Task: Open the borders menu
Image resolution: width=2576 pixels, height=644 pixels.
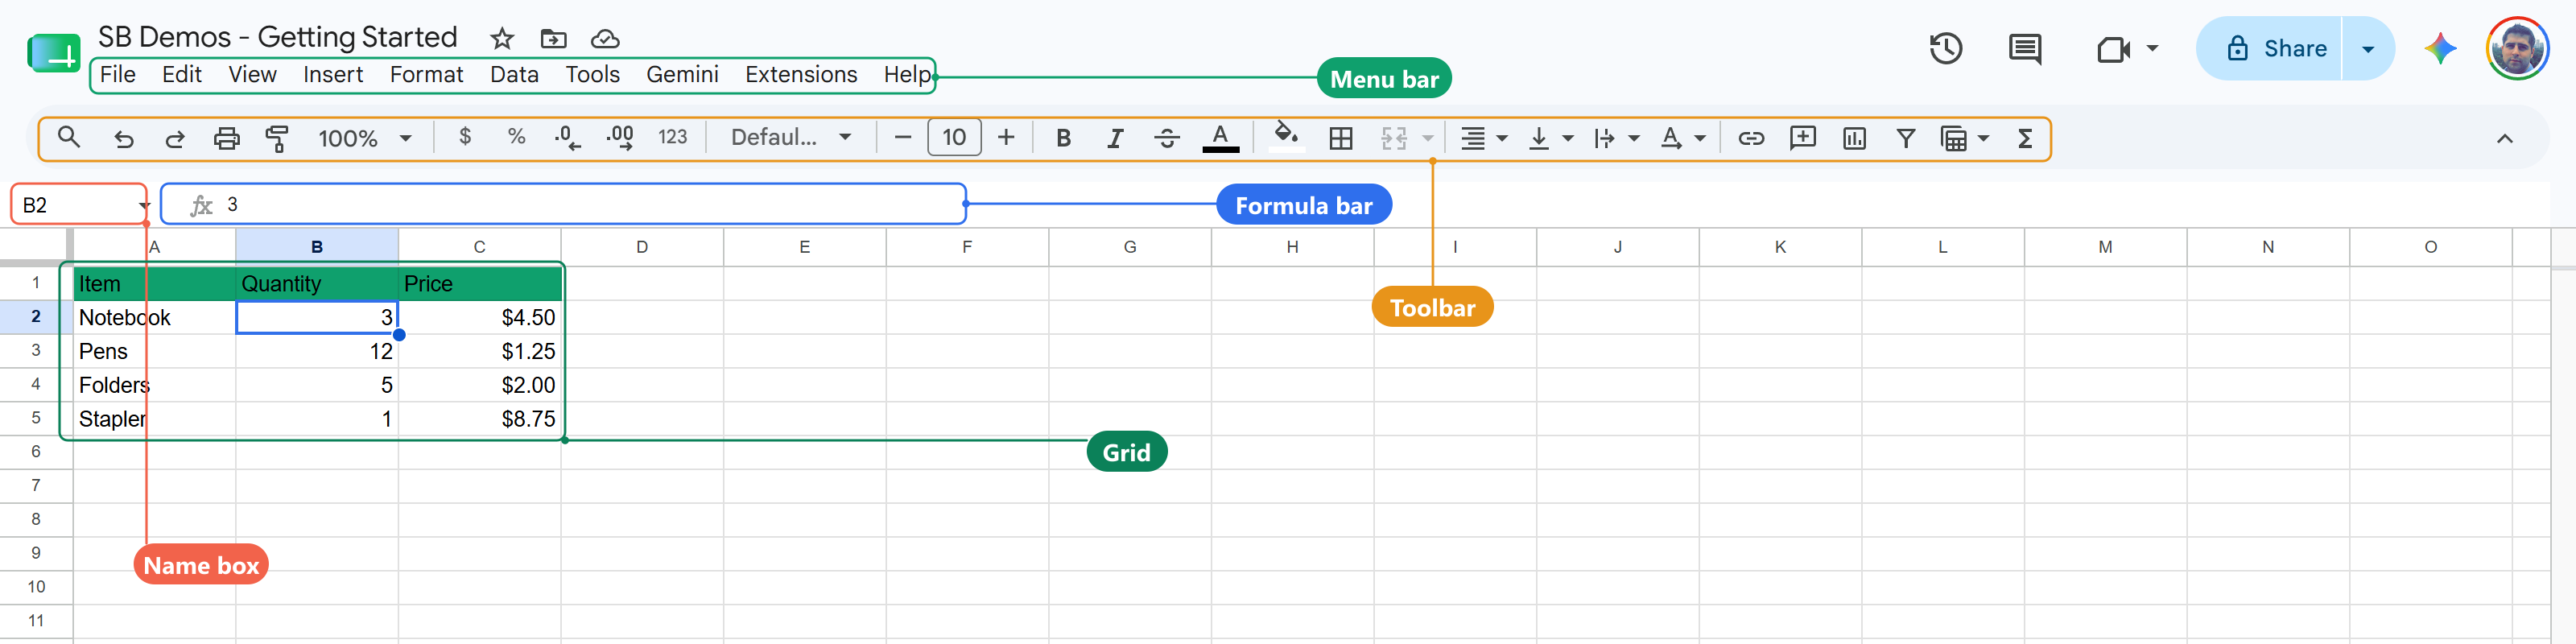Action: 1341,138
